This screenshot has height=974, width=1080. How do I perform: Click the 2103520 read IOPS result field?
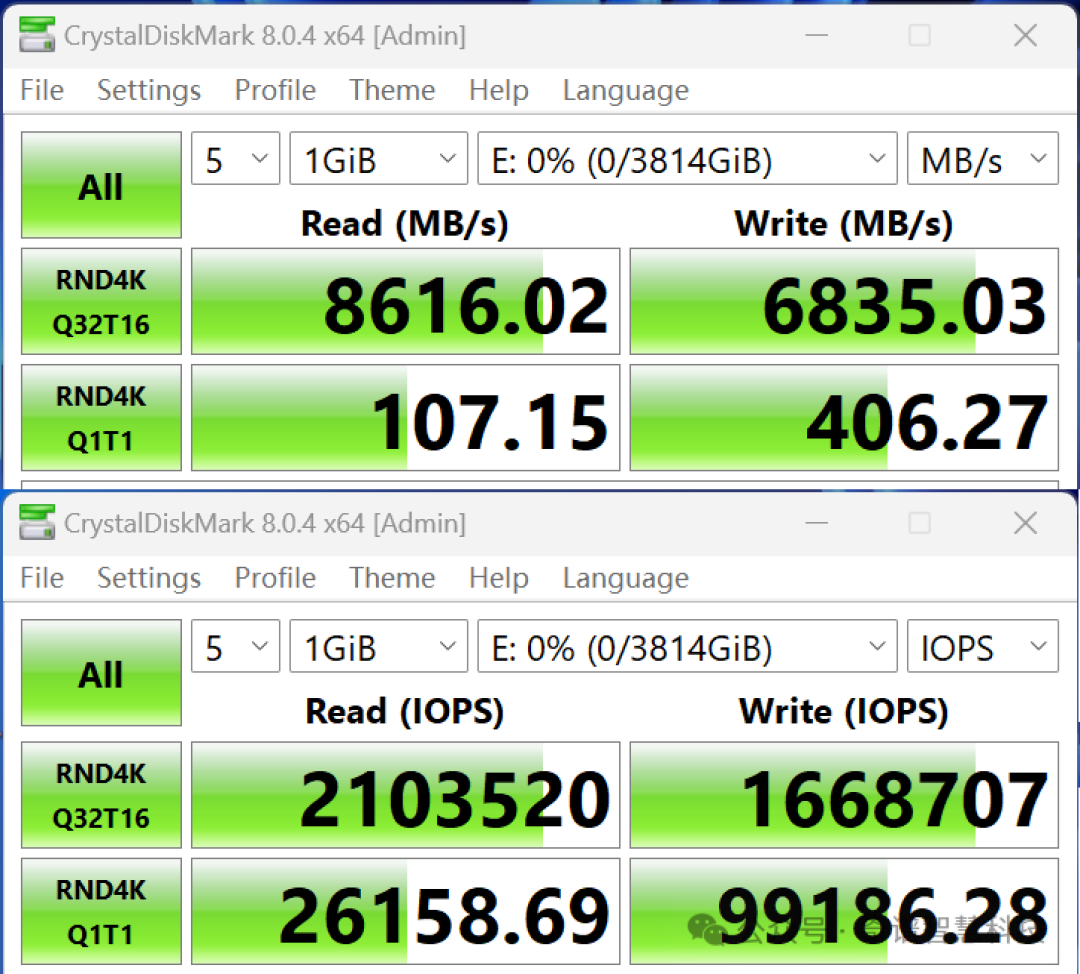pos(405,795)
